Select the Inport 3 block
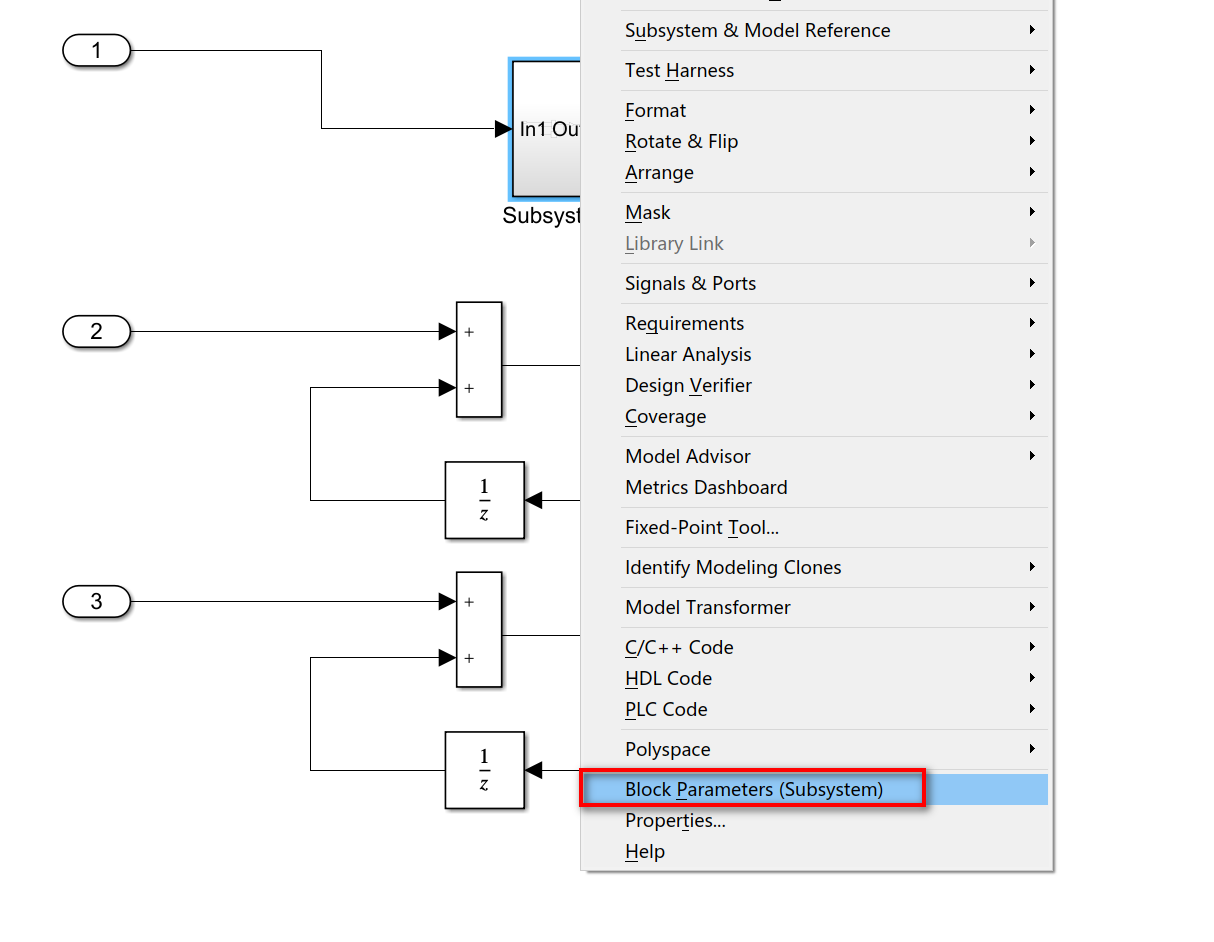 [x=97, y=601]
